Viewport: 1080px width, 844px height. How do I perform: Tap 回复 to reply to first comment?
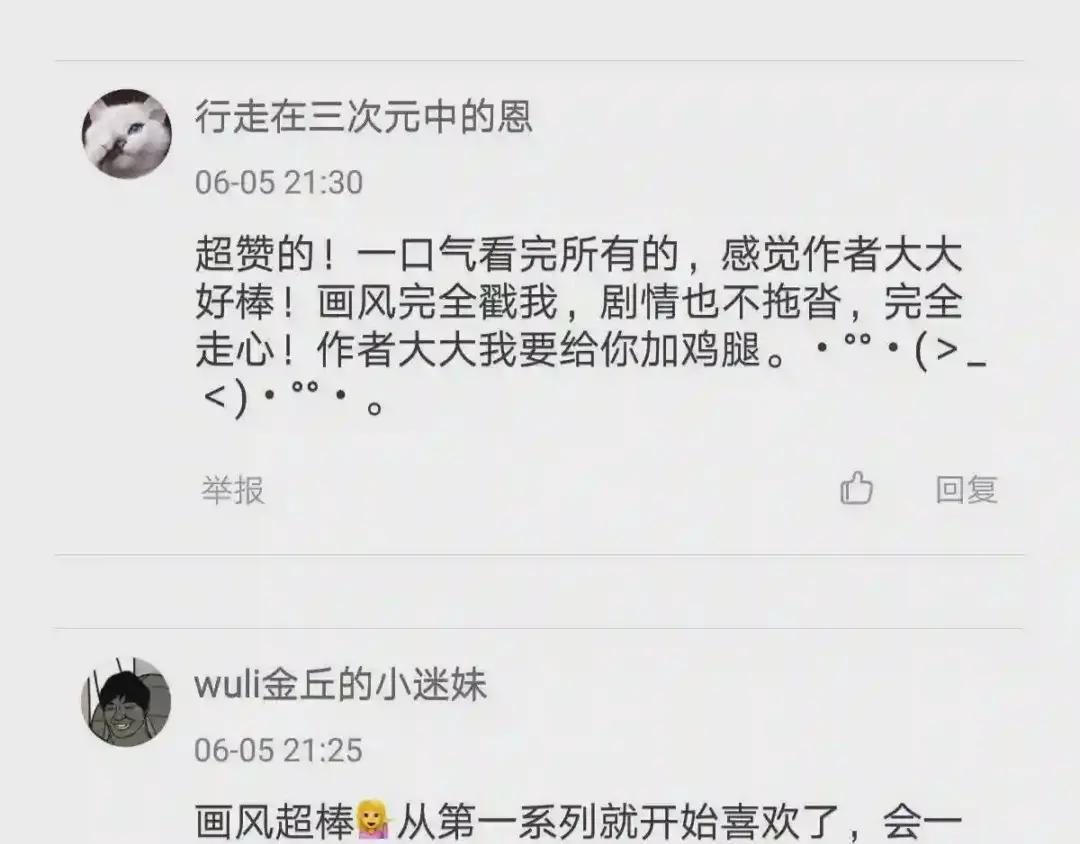point(966,490)
